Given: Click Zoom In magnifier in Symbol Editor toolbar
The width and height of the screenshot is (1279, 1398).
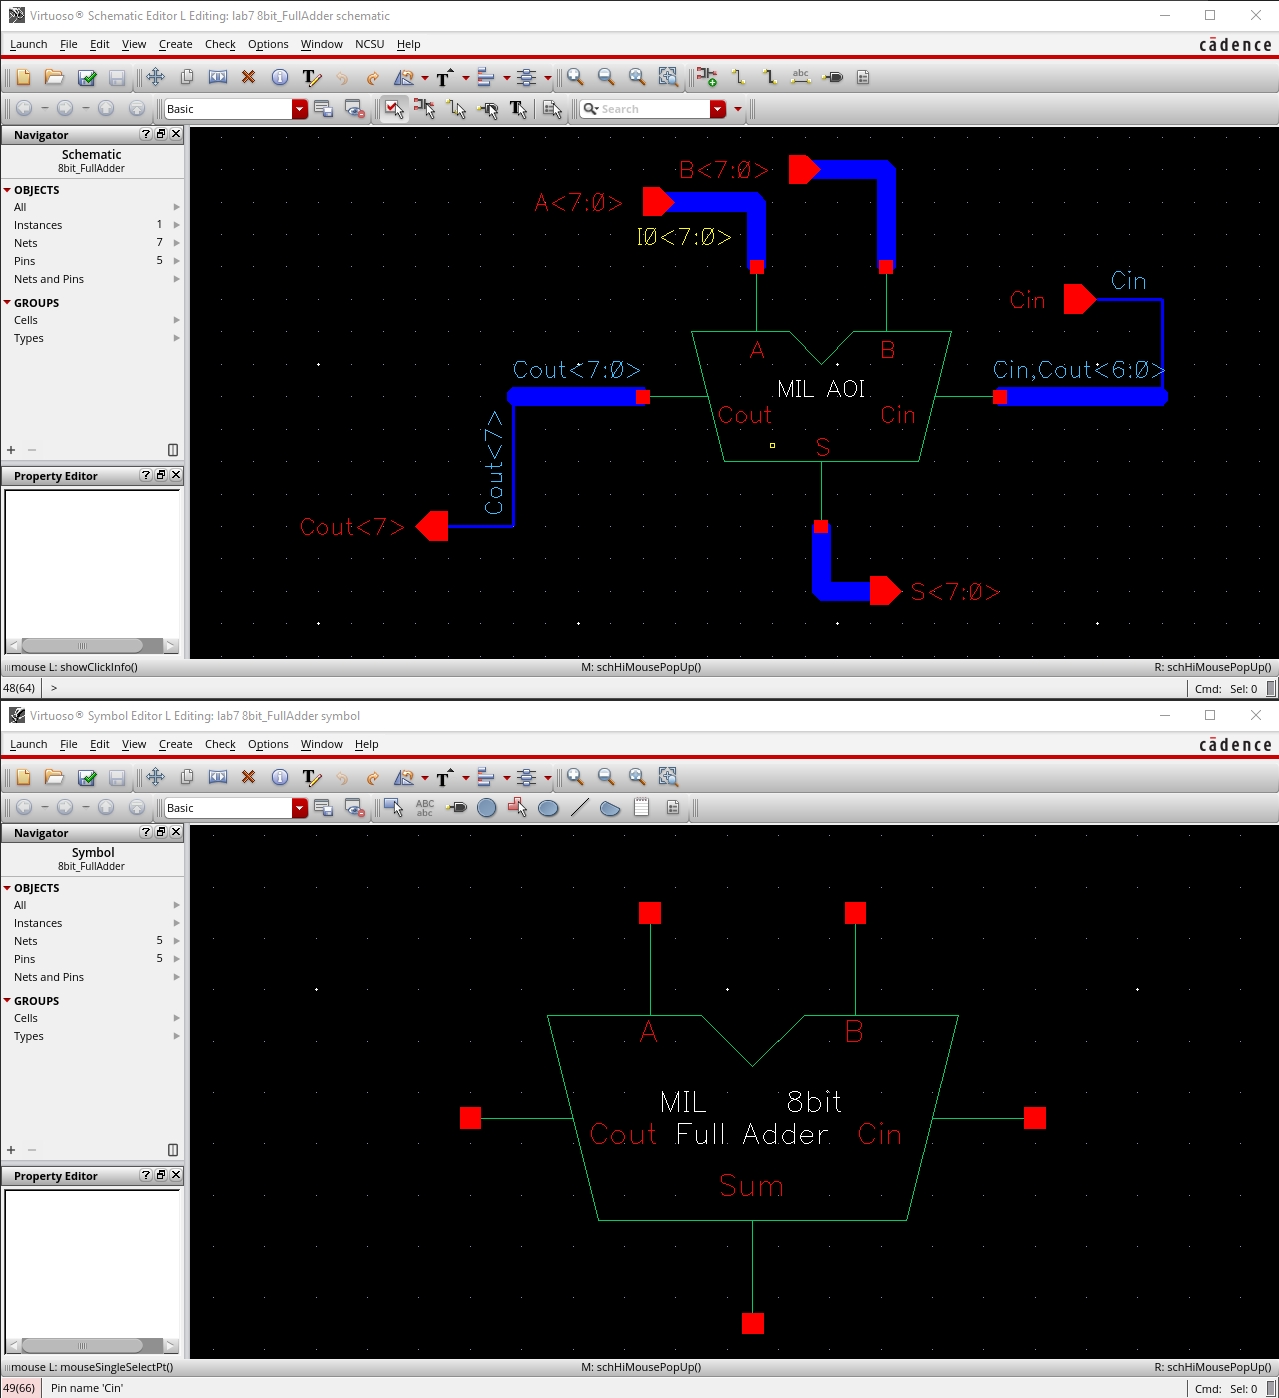Looking at the screenshot, I should pyautogui.click(x=576, y=777).
